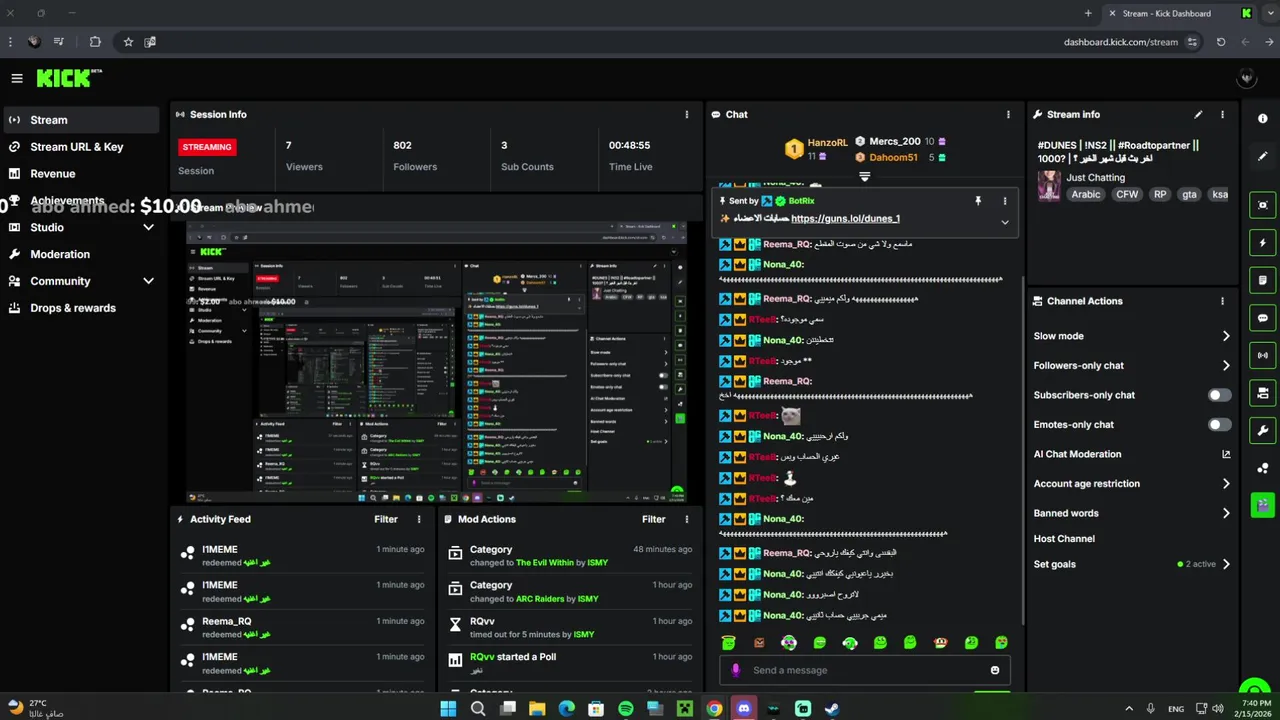Open Chat panel options menu
The image size is (1280, 720).
(x=1008, y=114)
